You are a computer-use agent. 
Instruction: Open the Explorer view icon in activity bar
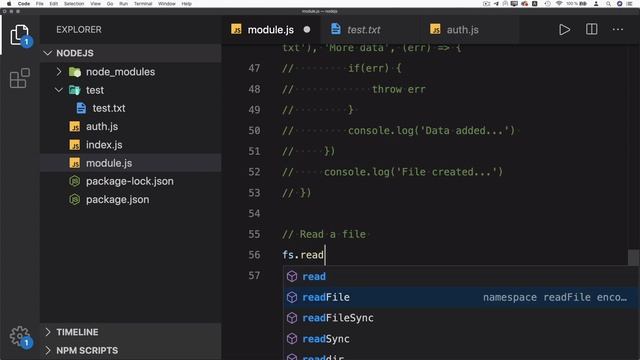pos(20,35)
